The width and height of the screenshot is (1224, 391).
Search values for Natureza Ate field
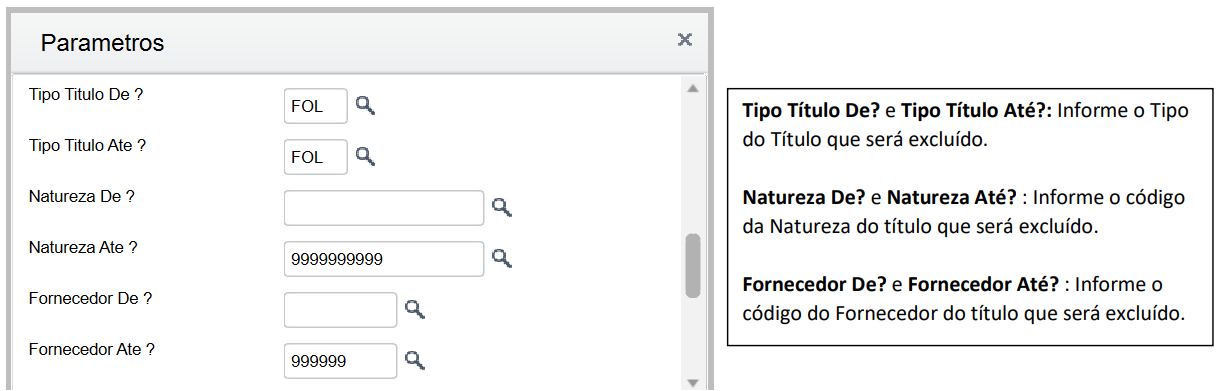coord(502,258)
